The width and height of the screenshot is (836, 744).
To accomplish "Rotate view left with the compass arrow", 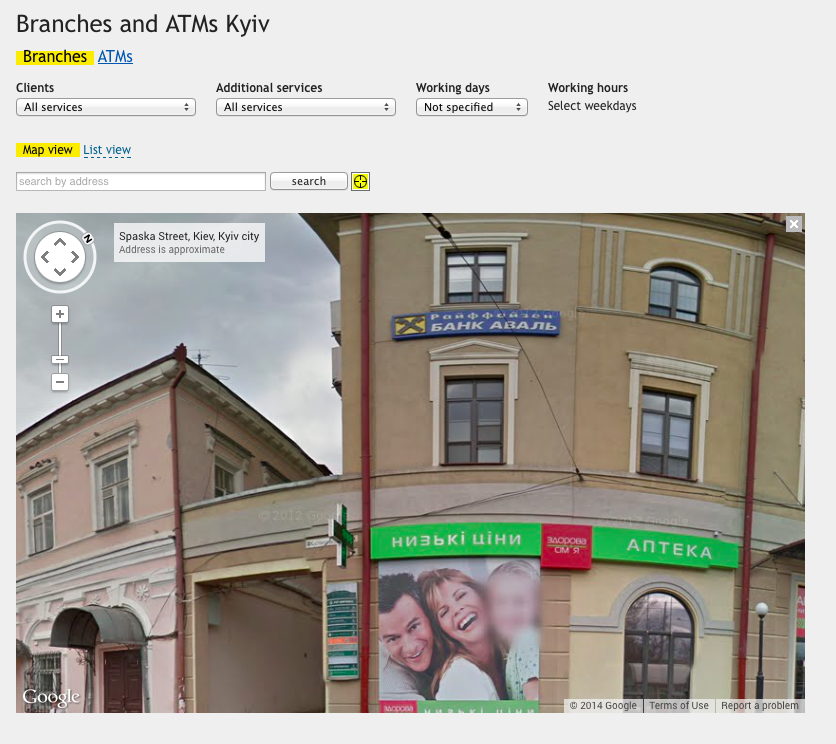I will click(44, 258).
